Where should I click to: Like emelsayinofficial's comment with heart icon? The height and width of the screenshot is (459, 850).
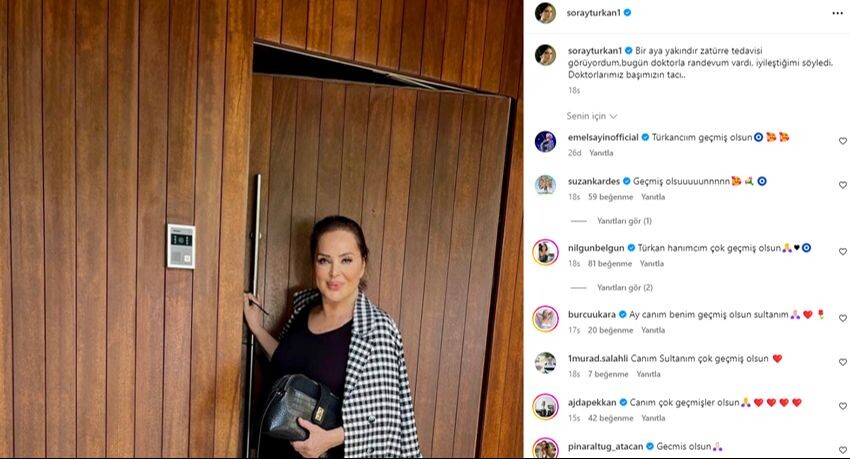coord(842,141)
